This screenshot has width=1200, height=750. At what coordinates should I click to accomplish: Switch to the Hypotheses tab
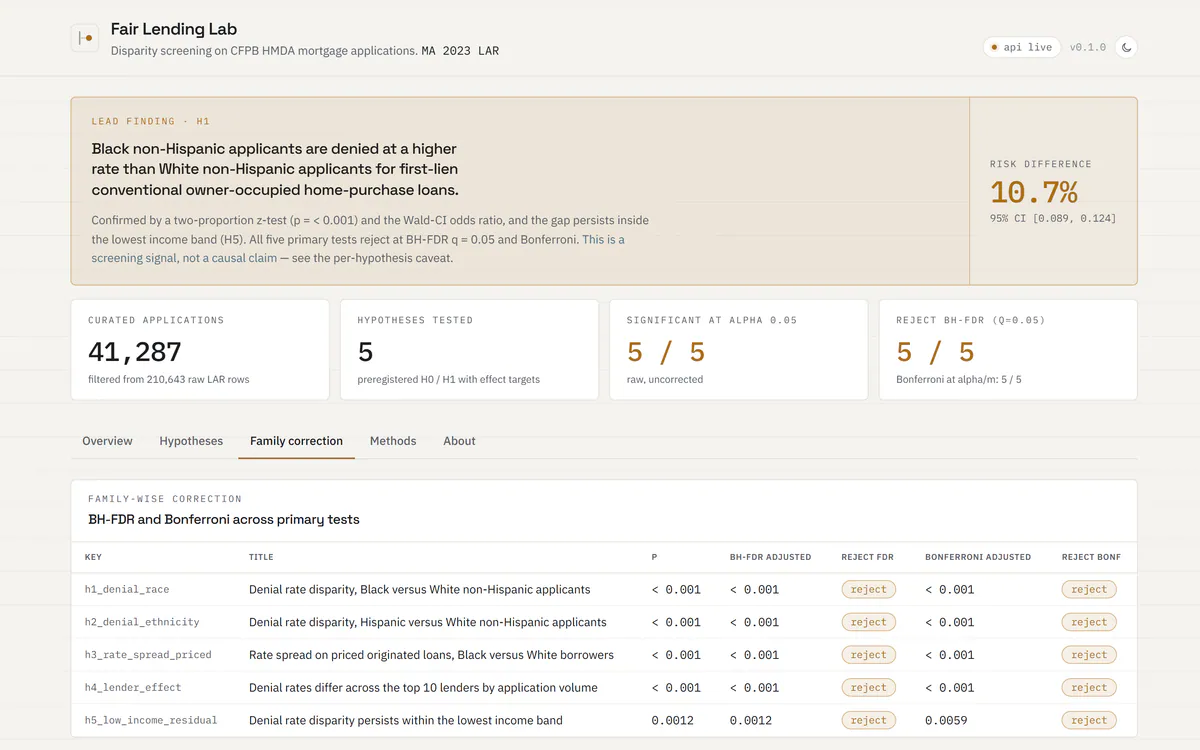[191, 441]
